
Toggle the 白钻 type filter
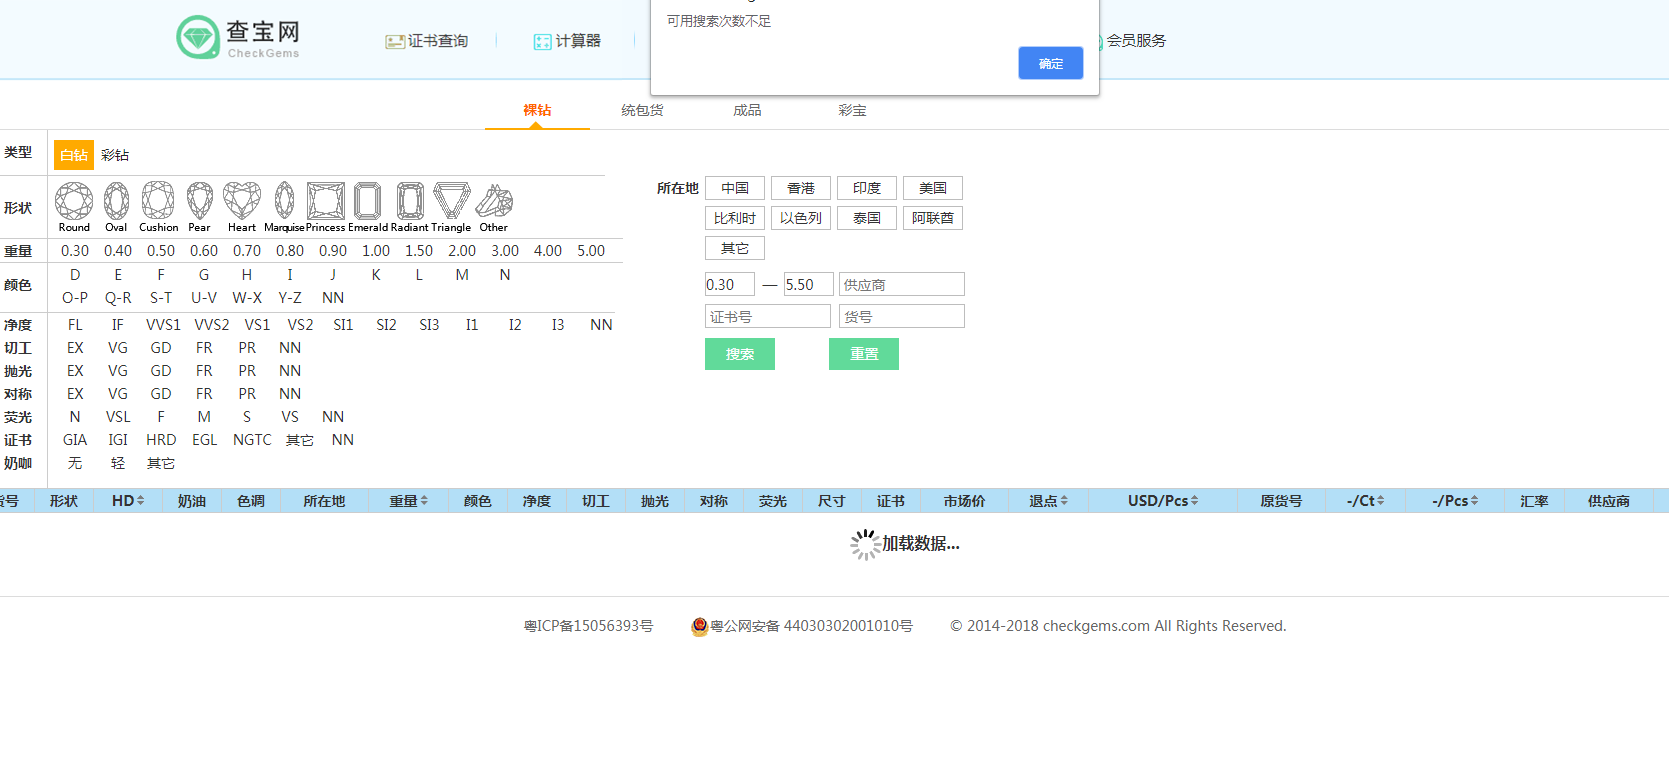pyautogui.click(x=74, y=155)
